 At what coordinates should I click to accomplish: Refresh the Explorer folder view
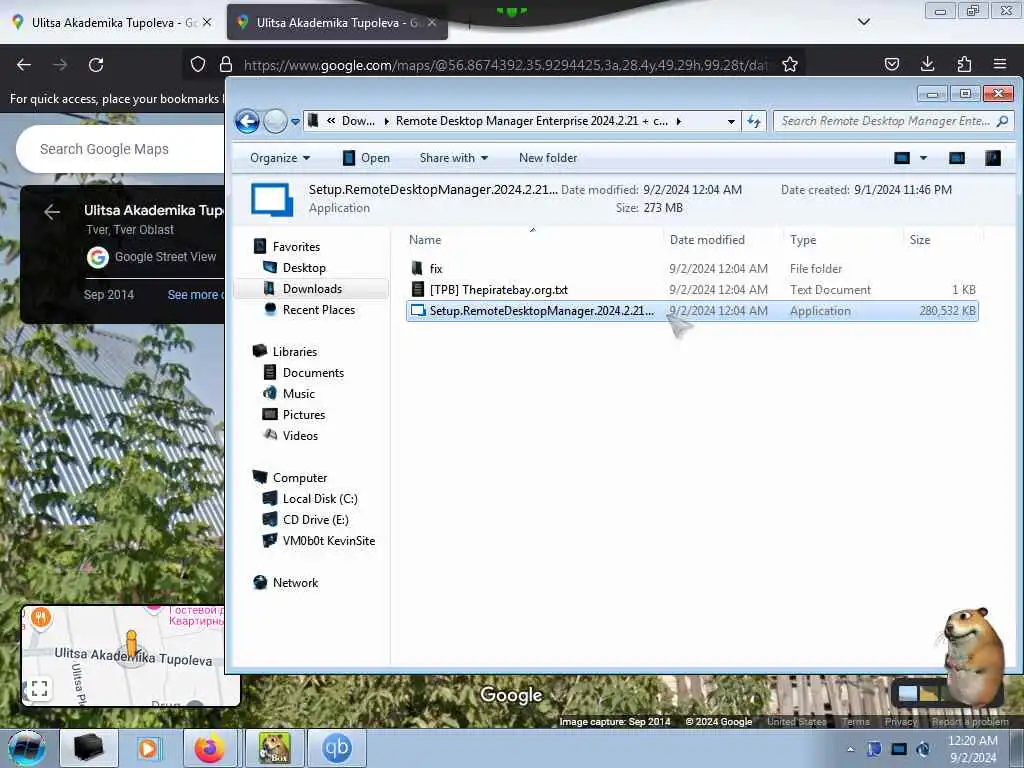coord(754,121)
